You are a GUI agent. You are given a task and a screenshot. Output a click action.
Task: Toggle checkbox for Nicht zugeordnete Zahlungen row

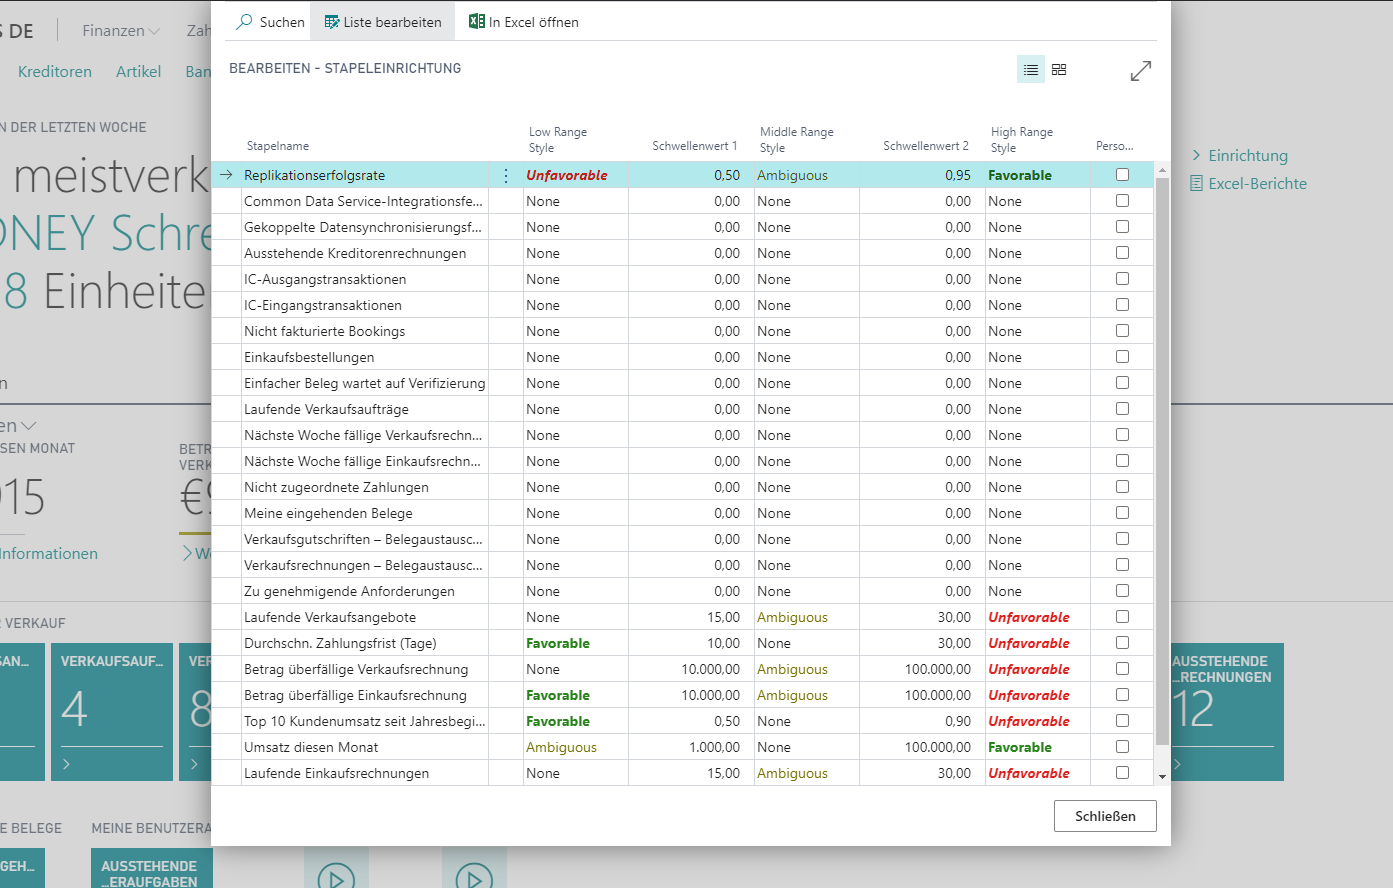1122,487
